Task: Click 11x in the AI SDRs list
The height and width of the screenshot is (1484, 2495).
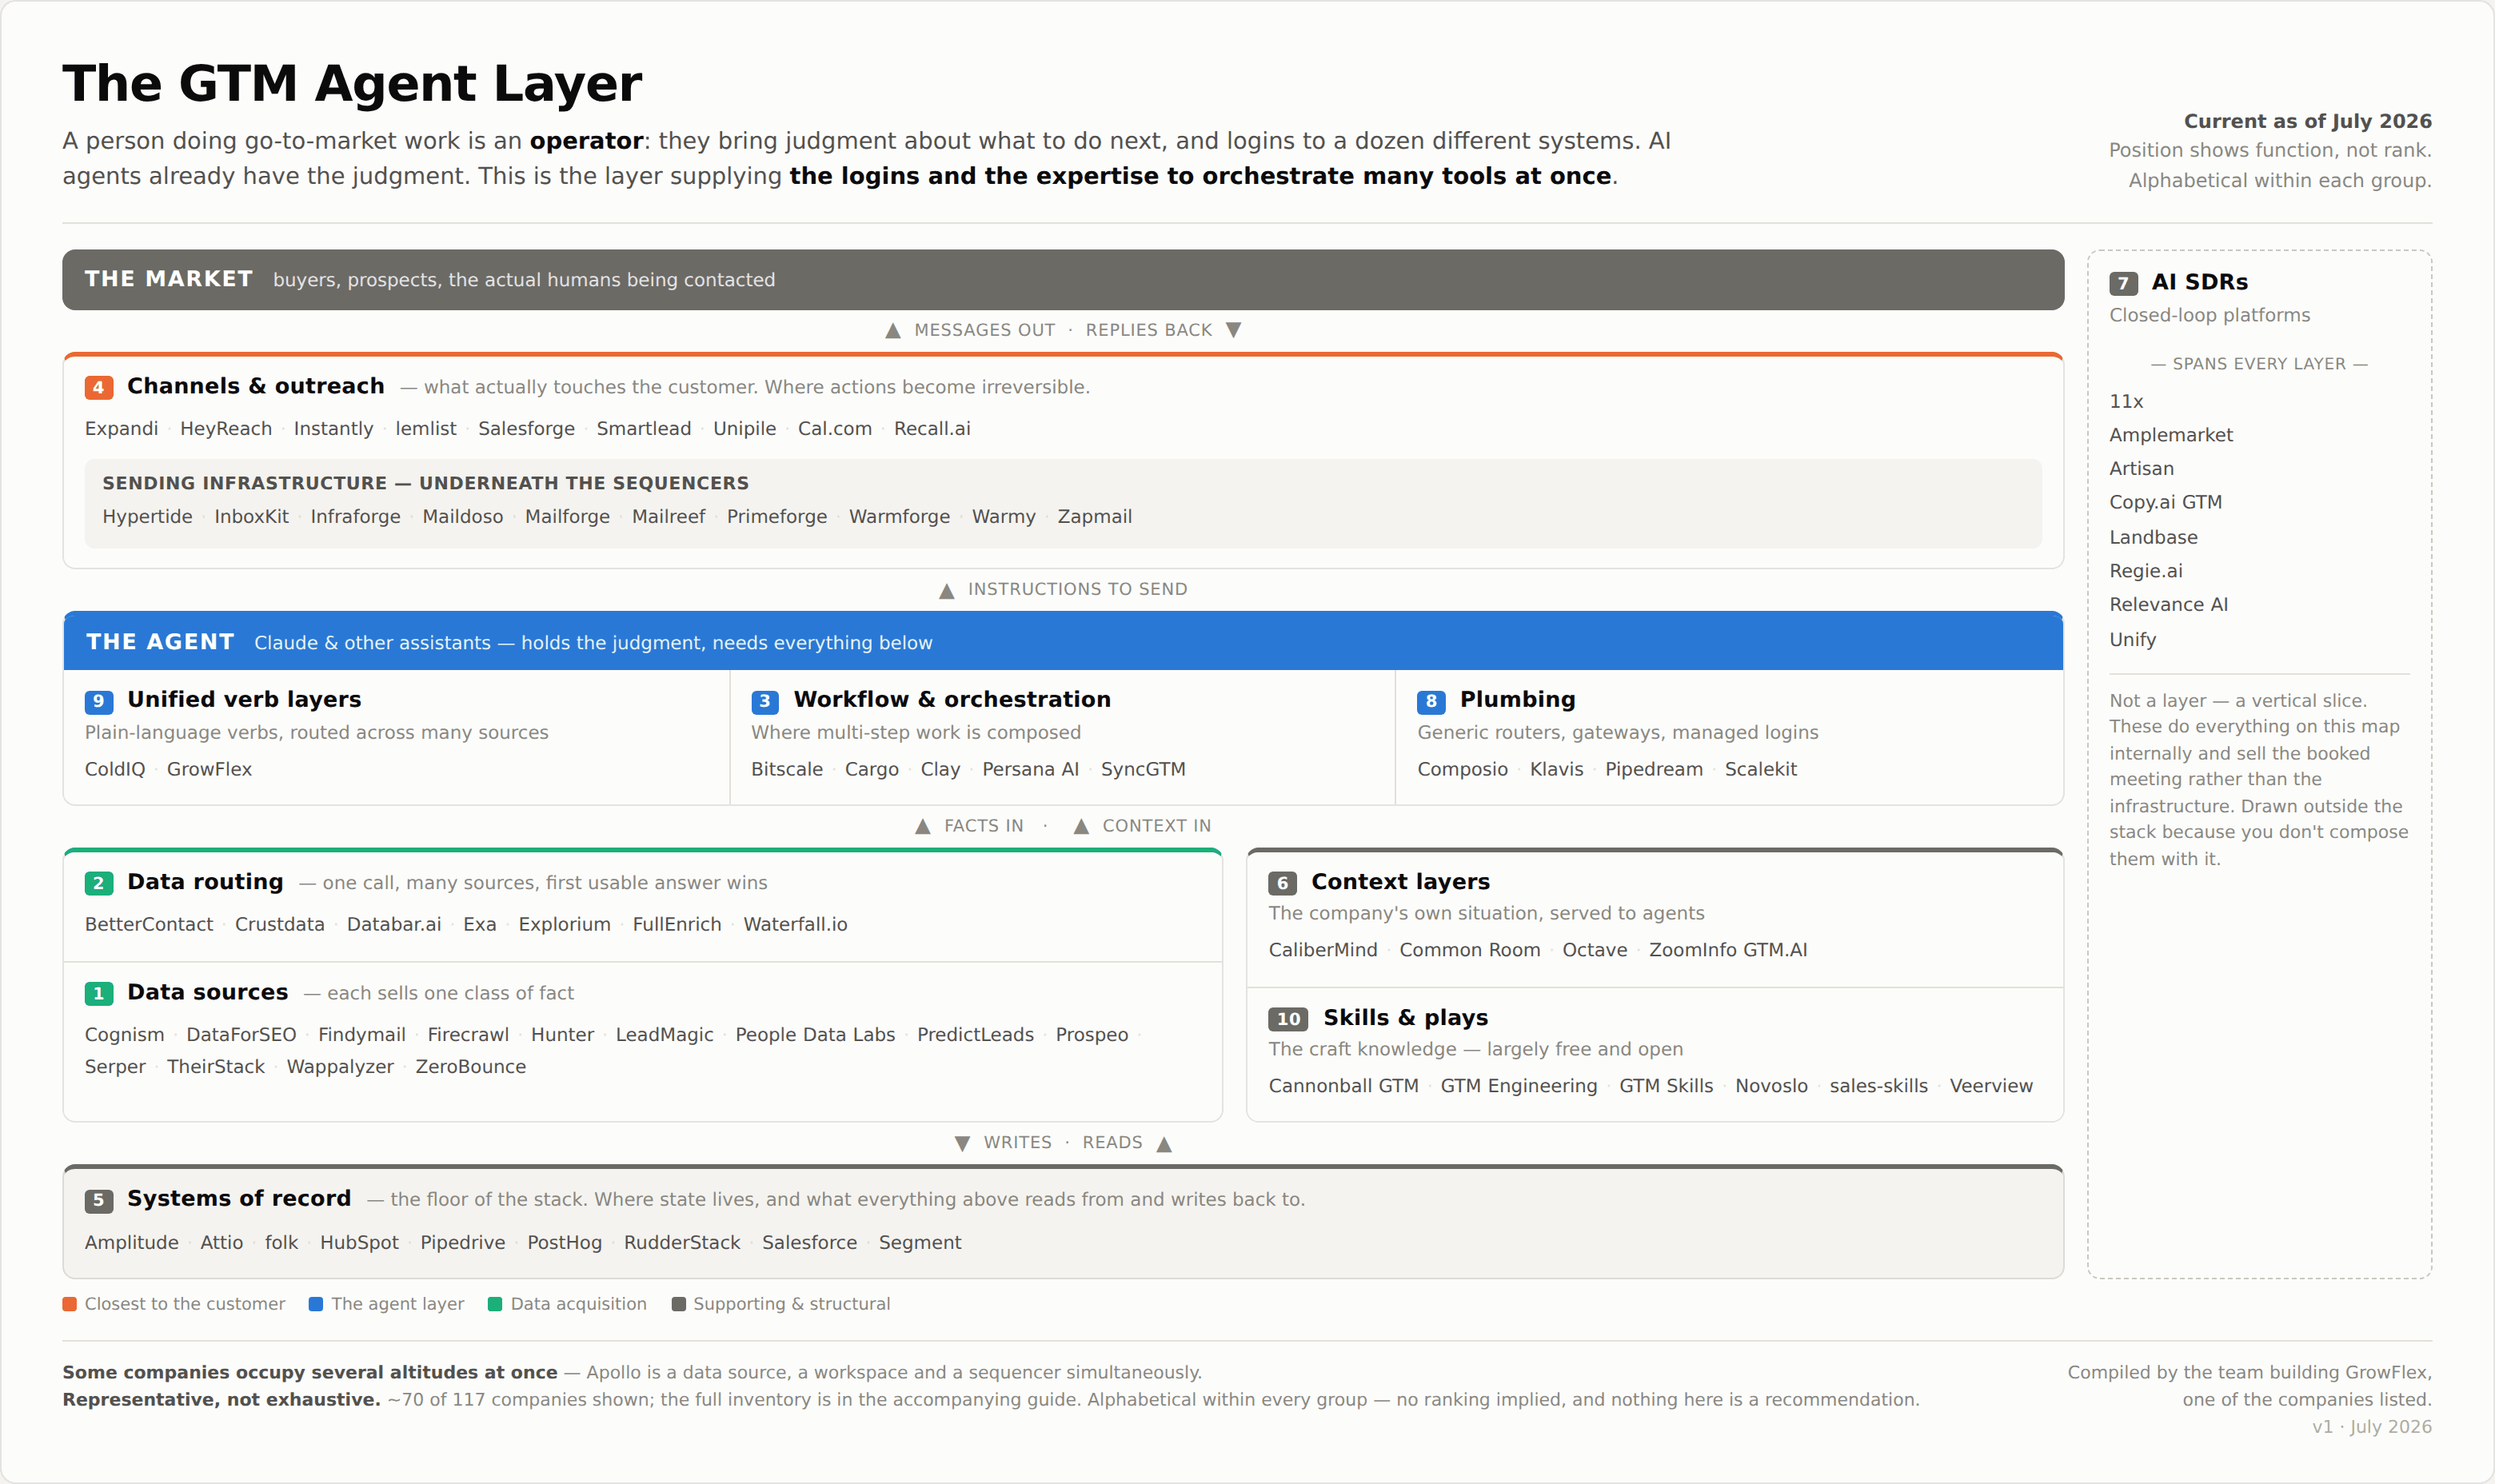Action: pyautogui.click(x=2127, y=402)
